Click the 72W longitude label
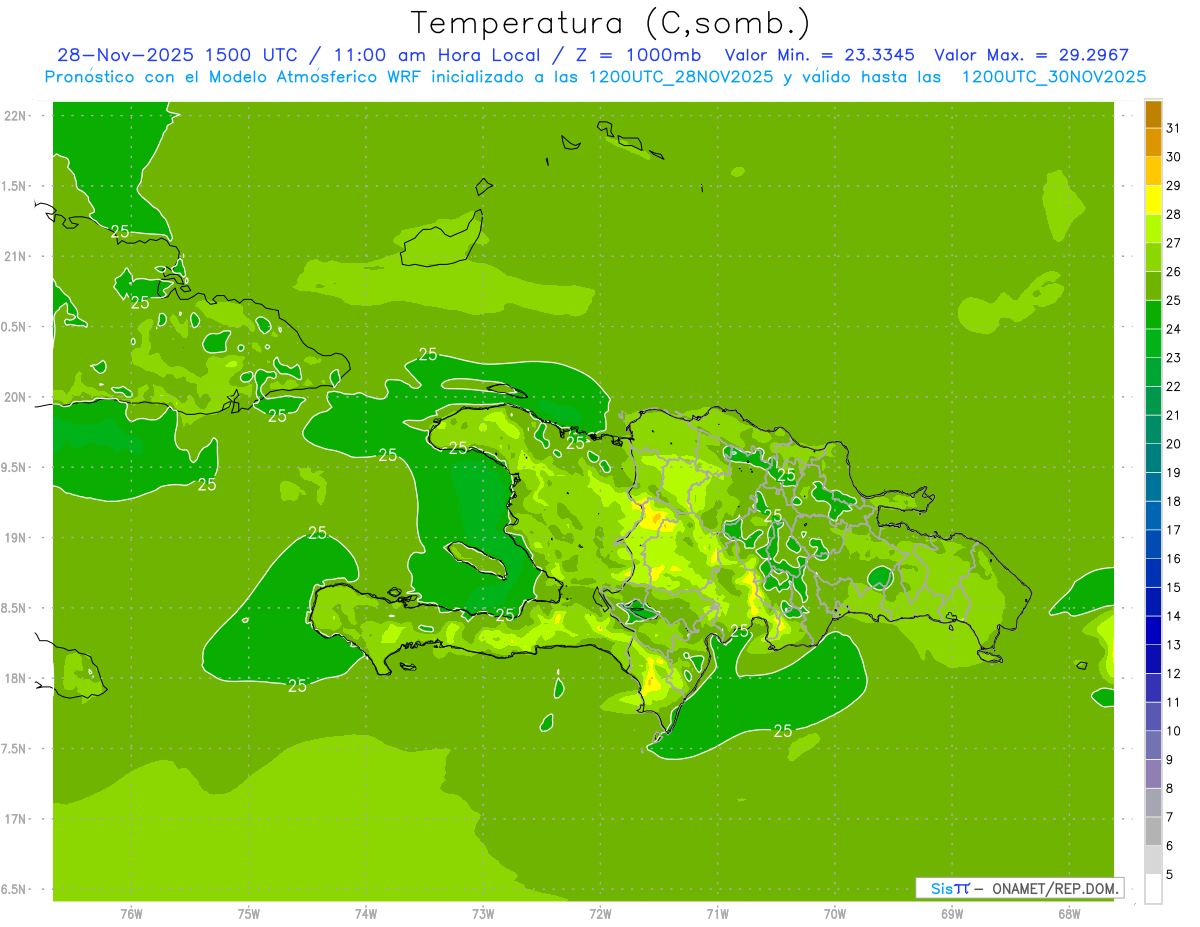This screenshot has height=927, width=1200. (x=600, y=914)
